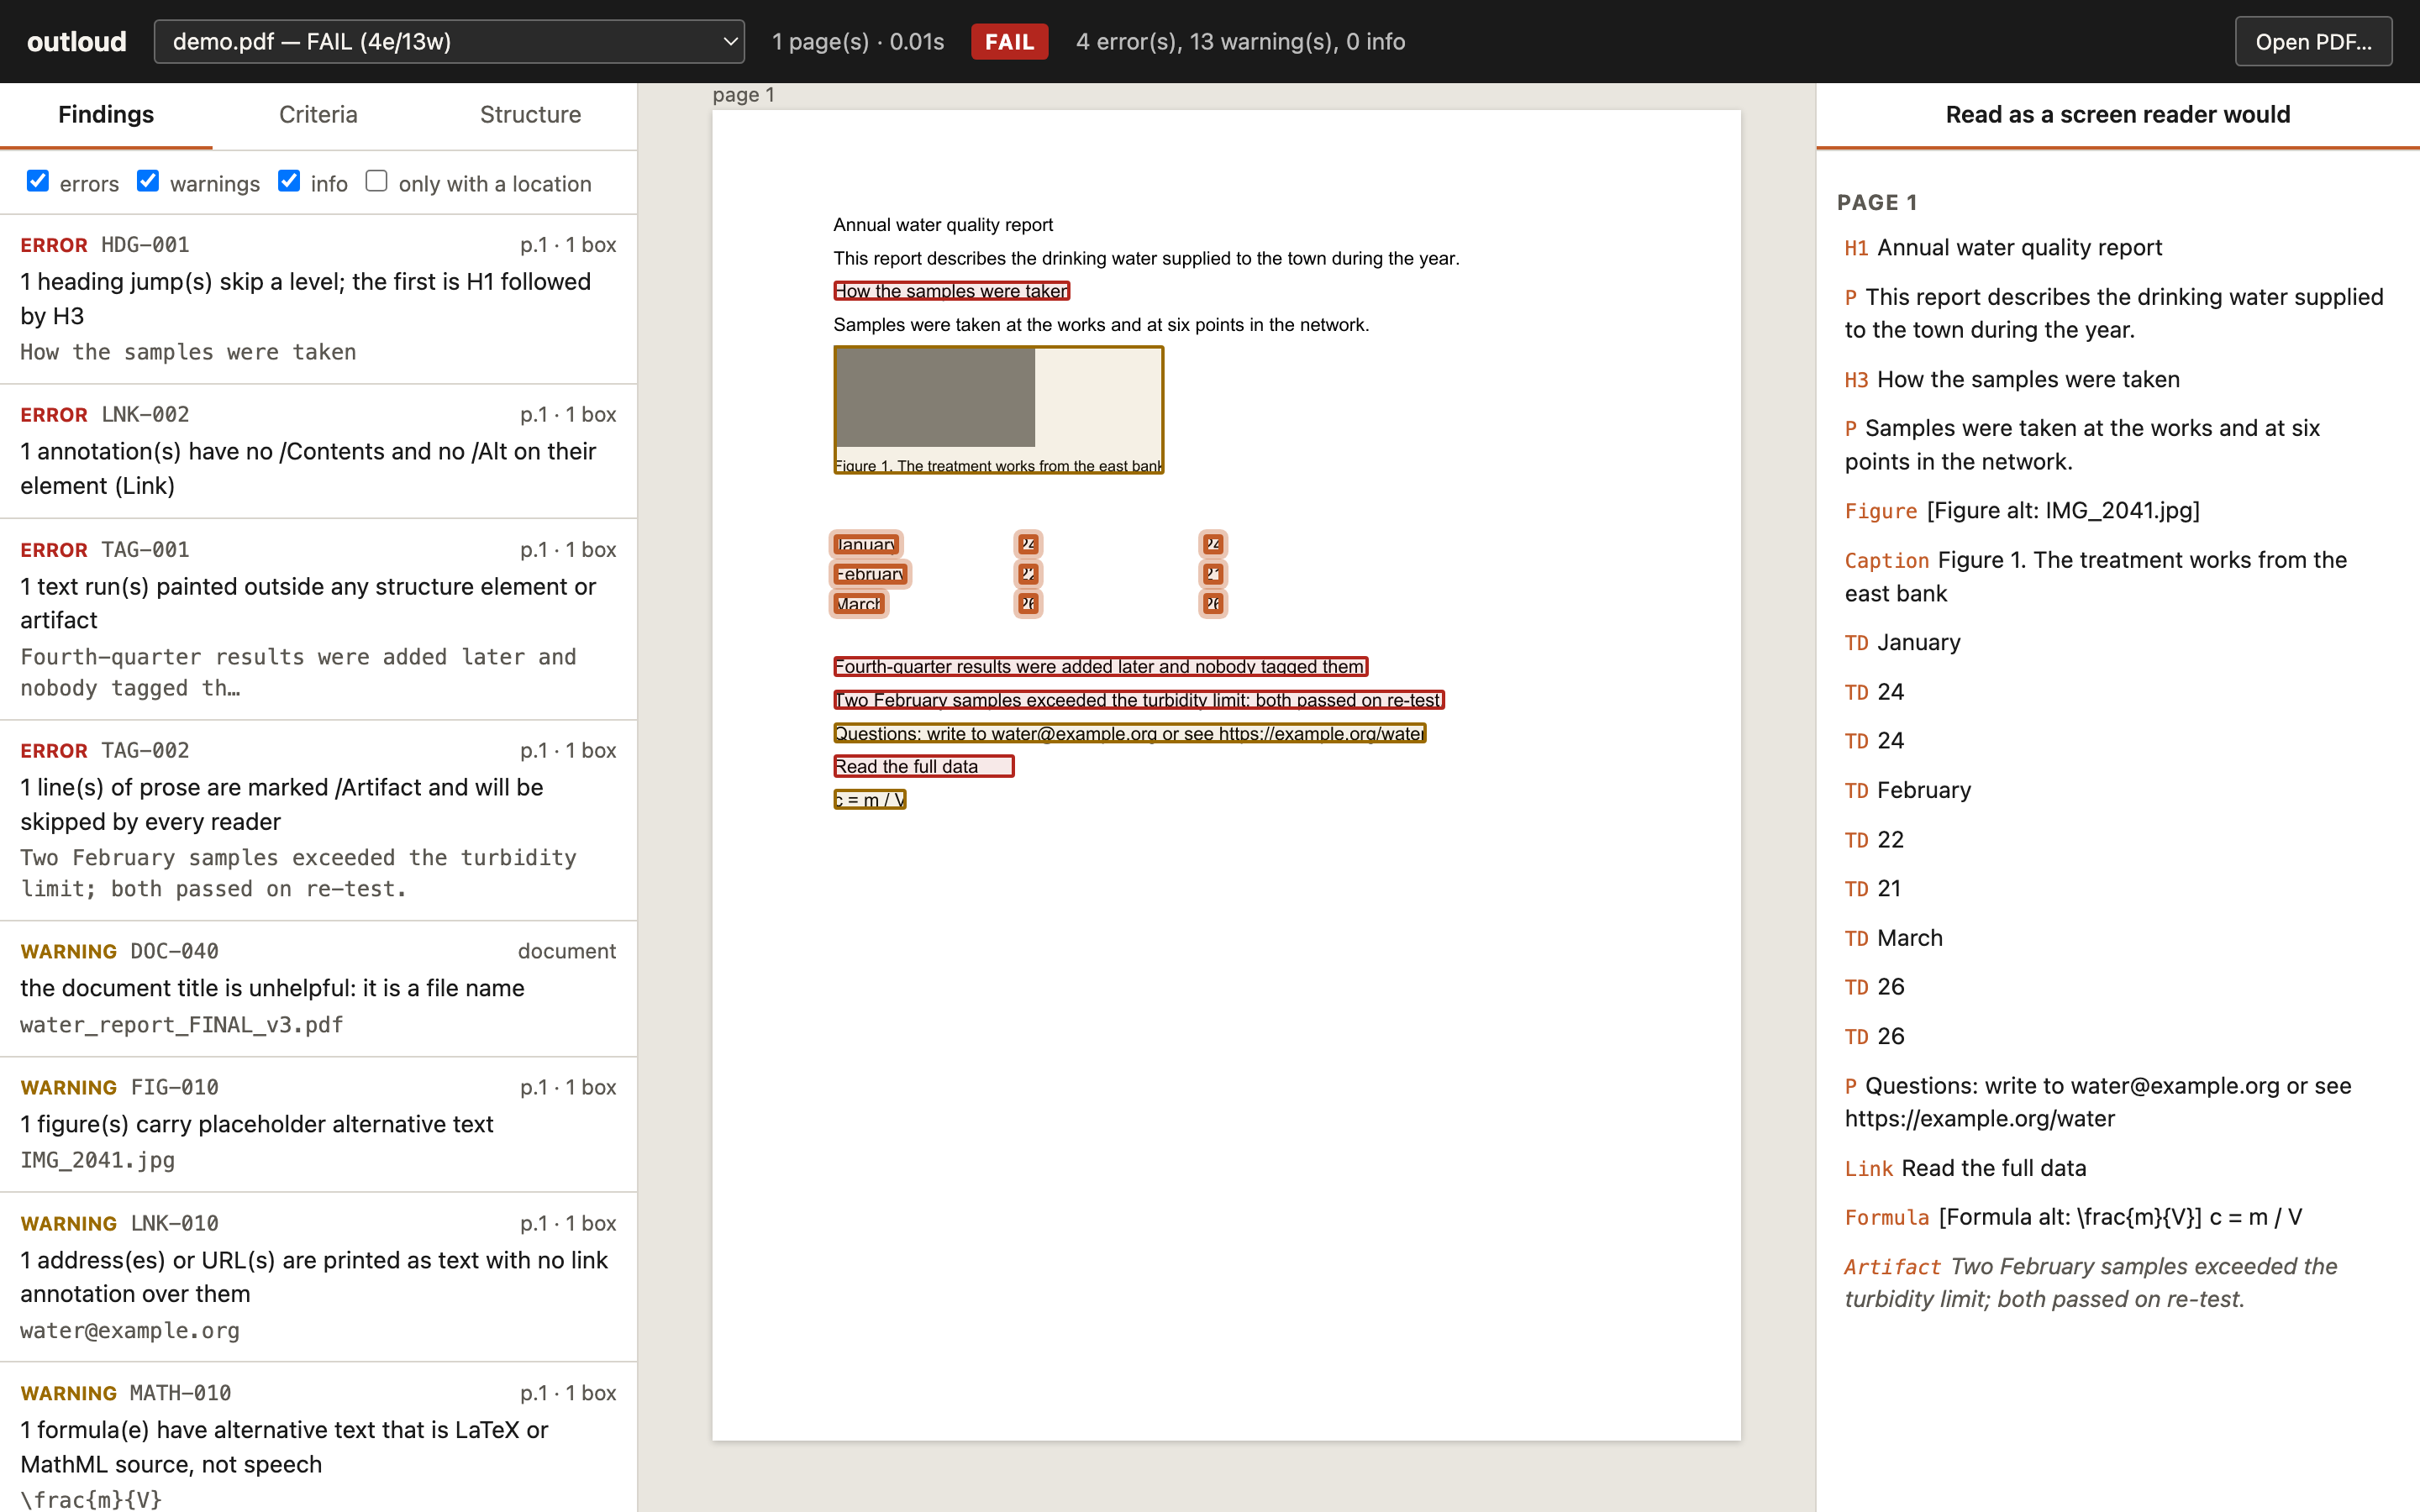Click the 'February' table cell highlight
Screen dimensions: 2420x1512
[x=870, y=574]
